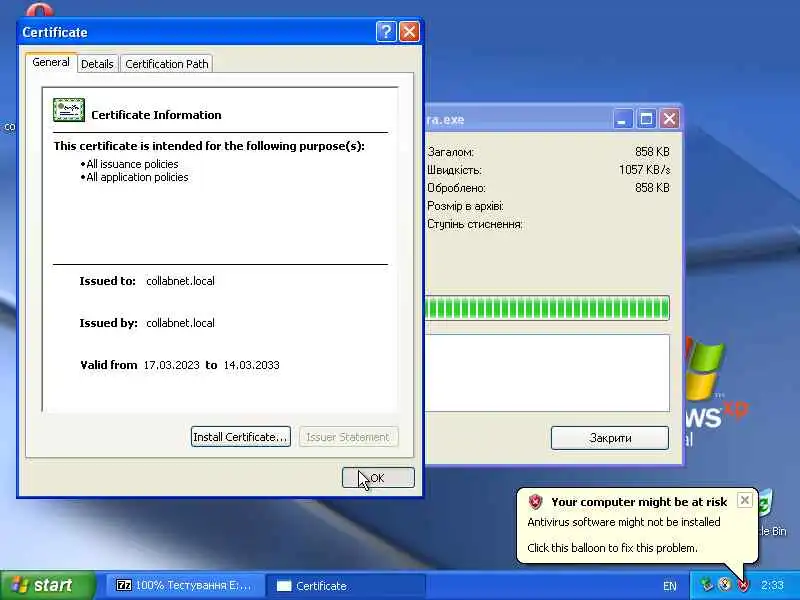Open the Certification Path tab
Screen dimensions: 800x600
click(x=166, y=64)
